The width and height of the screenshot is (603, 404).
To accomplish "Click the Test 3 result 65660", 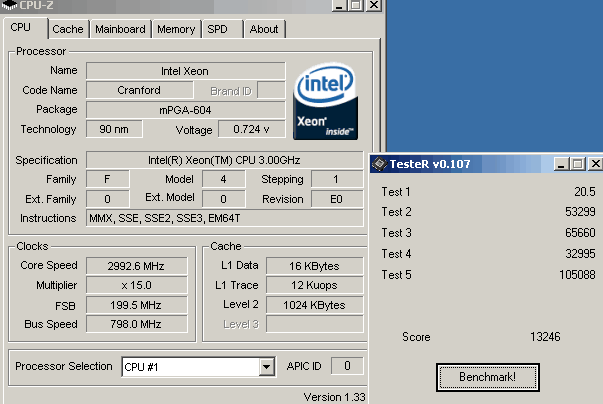I will 580,233.
